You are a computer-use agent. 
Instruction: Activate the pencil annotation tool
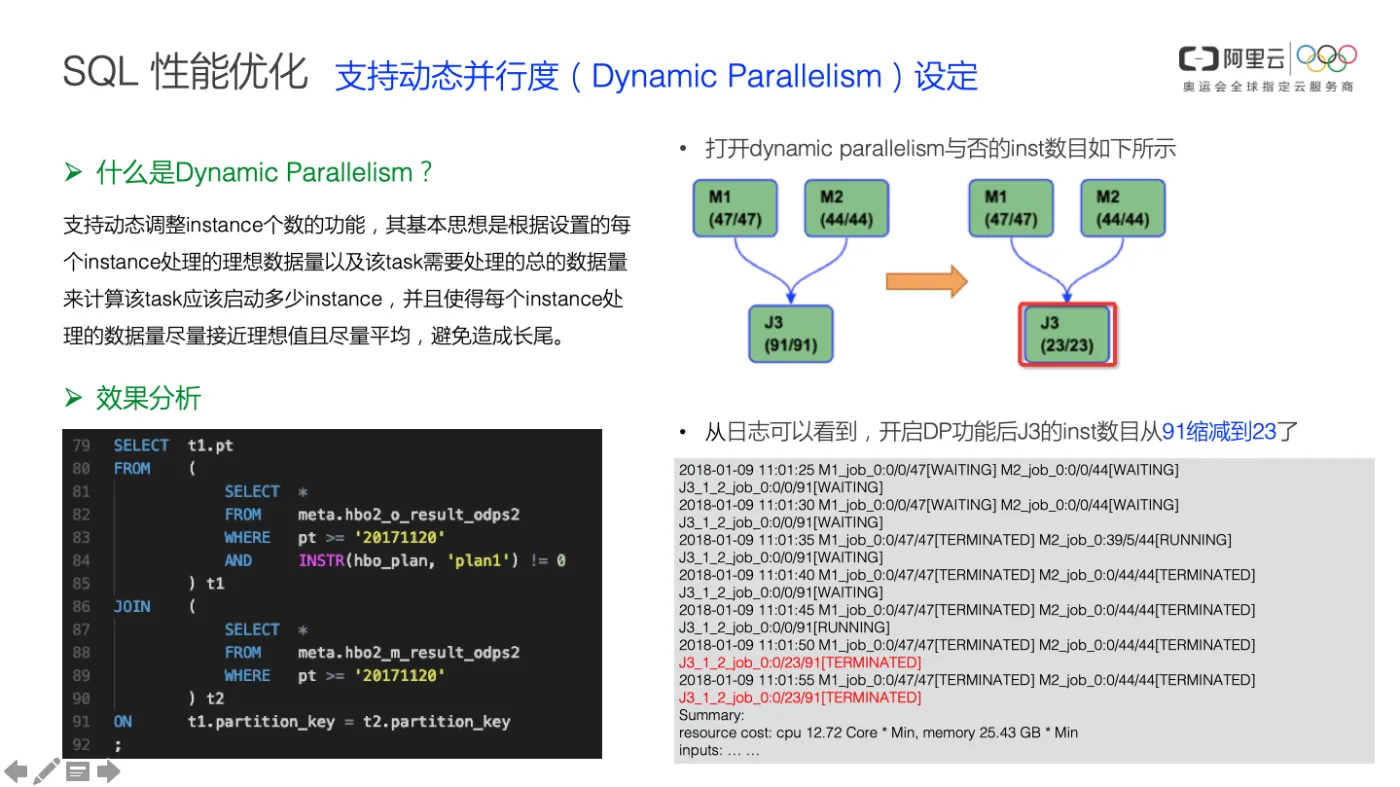[46, 771]
